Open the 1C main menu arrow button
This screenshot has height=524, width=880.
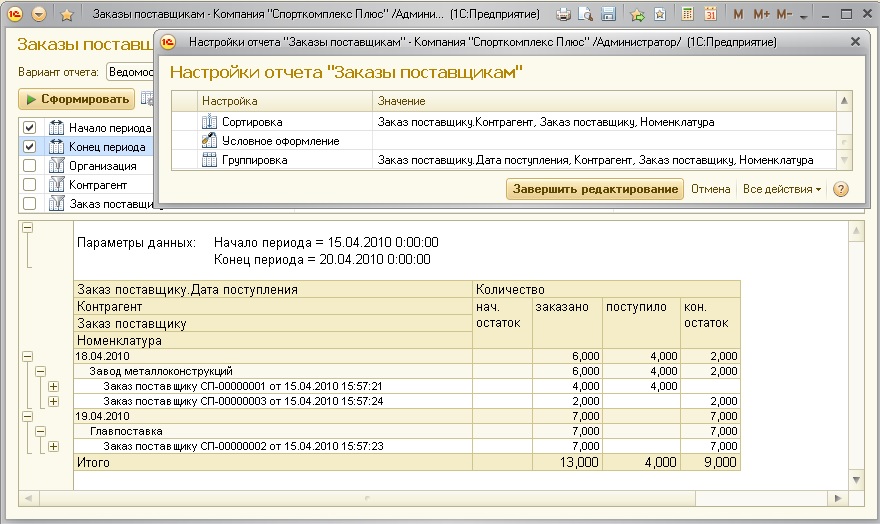coord(39,15)
